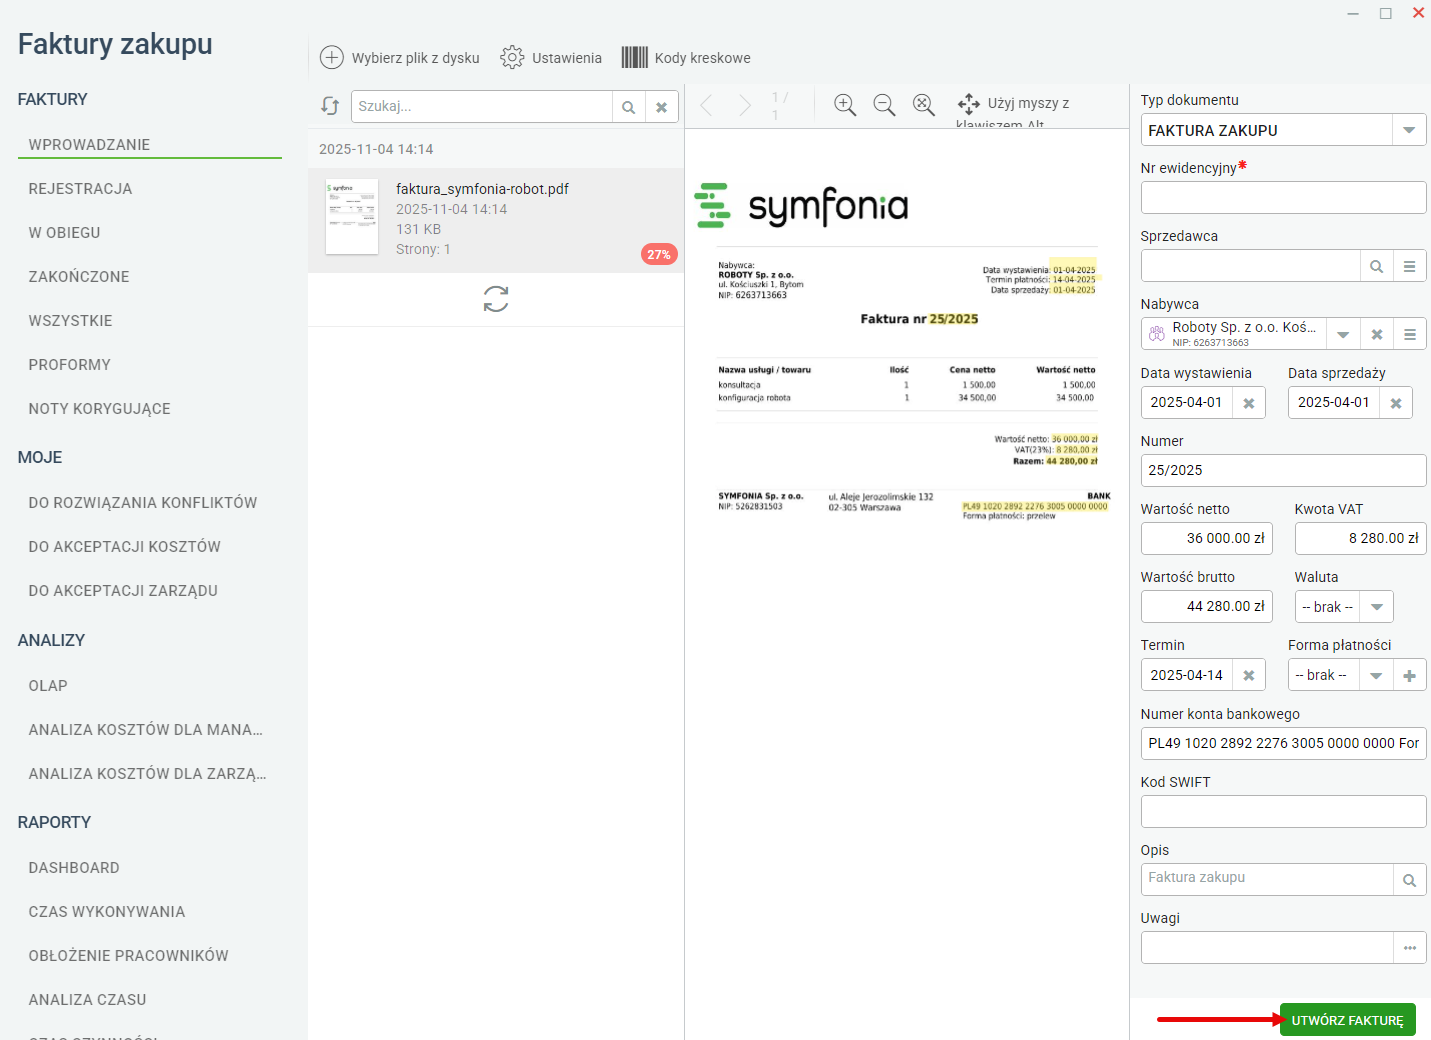Click the move/pan mouse icon
This screenshot has width=1431, height=1040.
click(968, 104)
